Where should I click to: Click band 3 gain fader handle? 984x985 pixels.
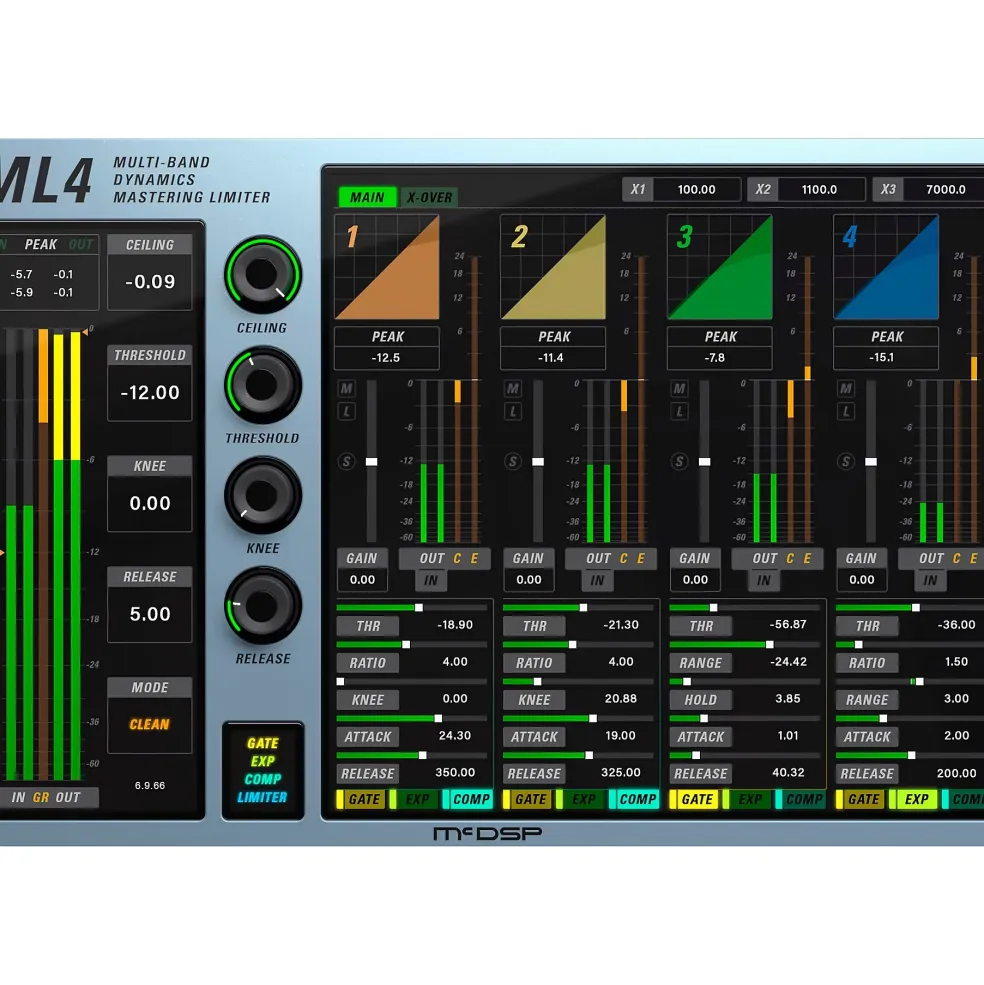(704, 462)
